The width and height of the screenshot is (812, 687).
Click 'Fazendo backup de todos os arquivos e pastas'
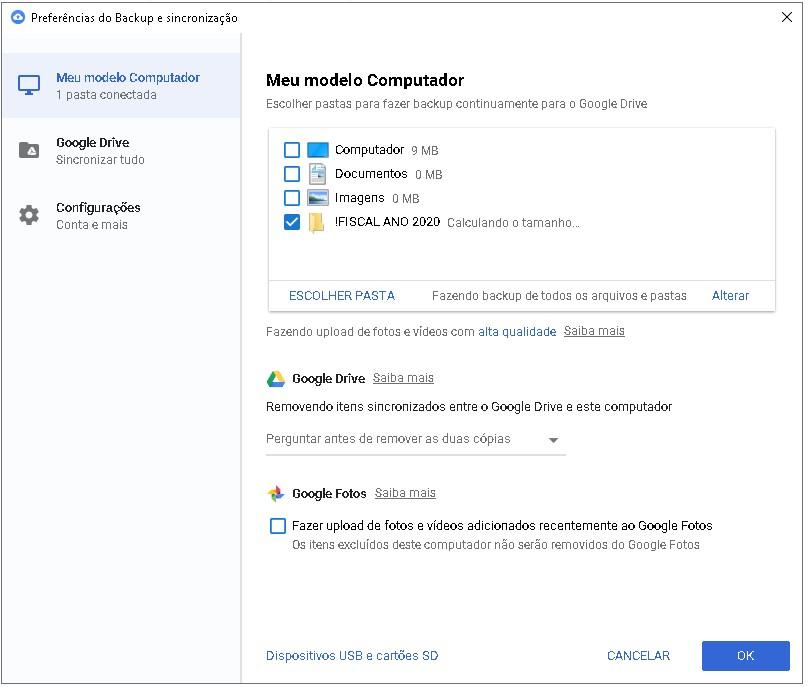click(x=559, y=296)
